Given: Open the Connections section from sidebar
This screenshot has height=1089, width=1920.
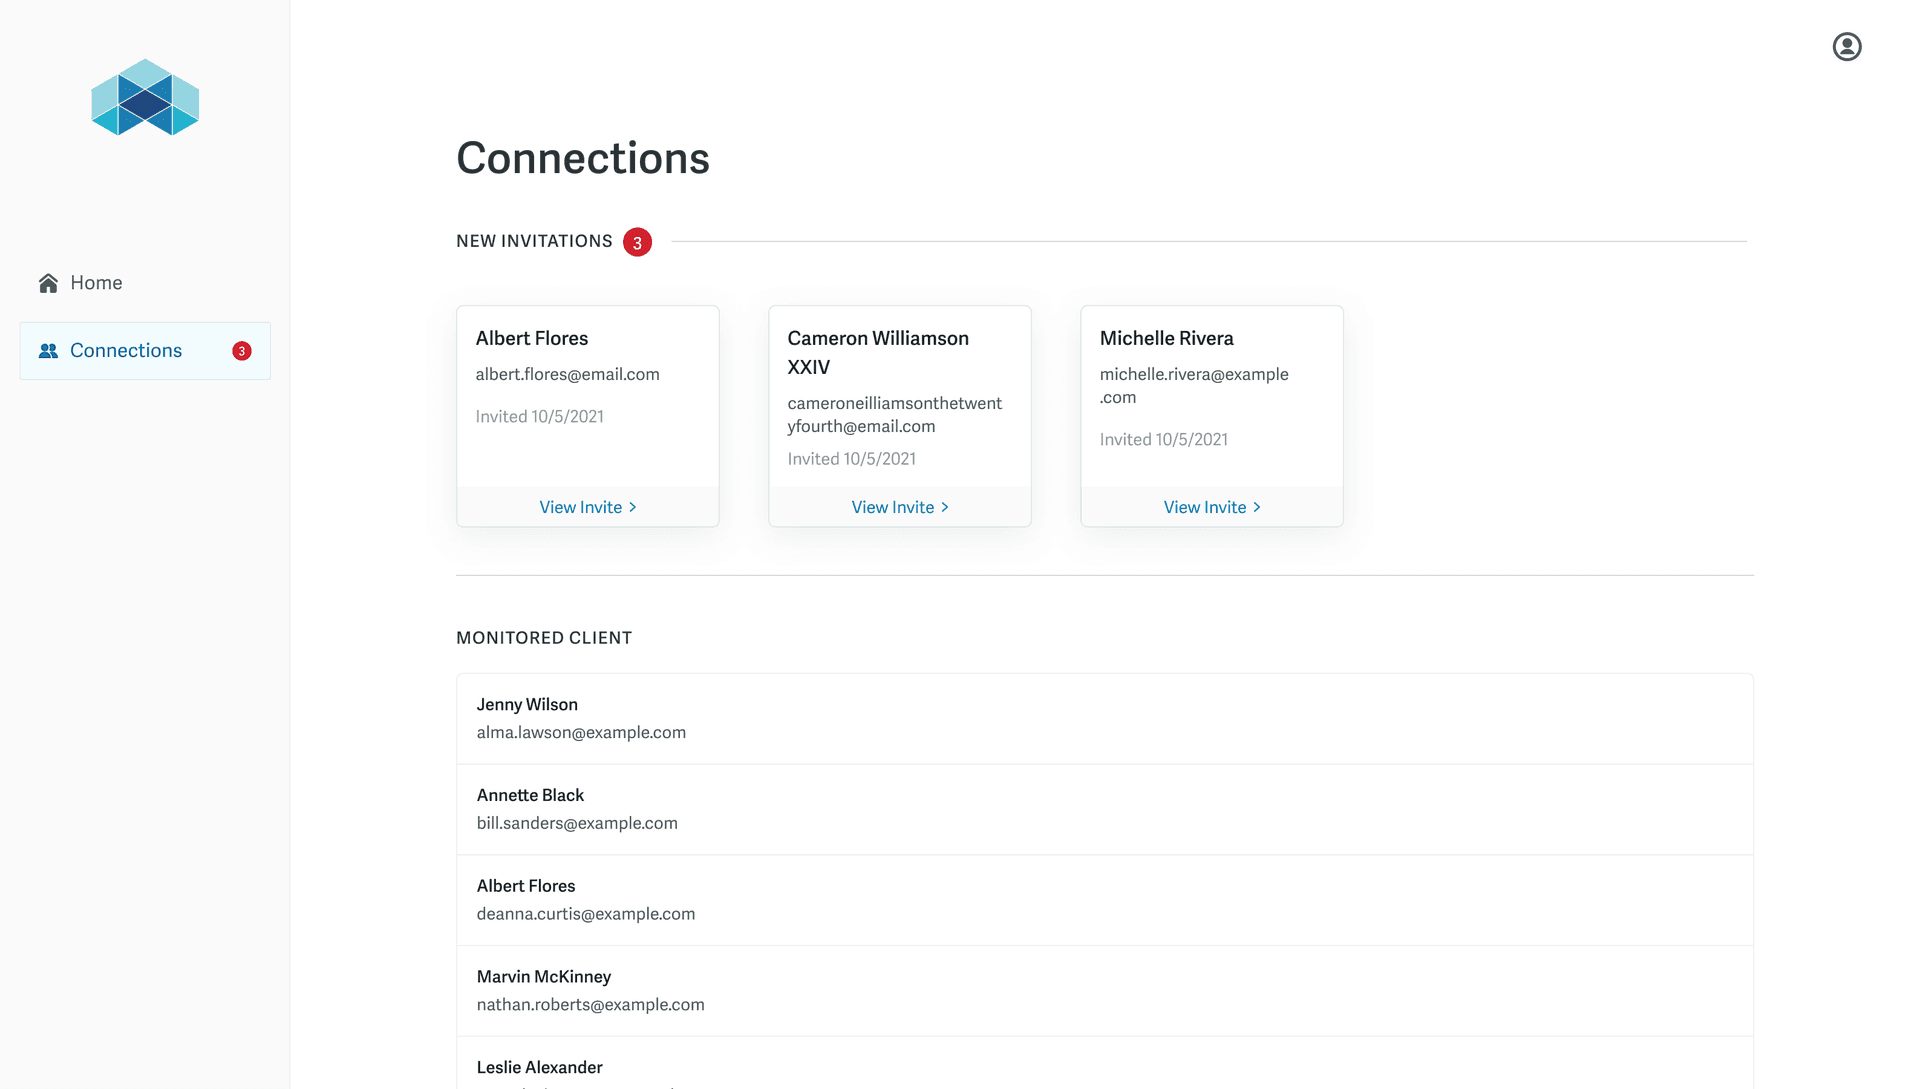Looking at the screenshot, I should [125, 350].
